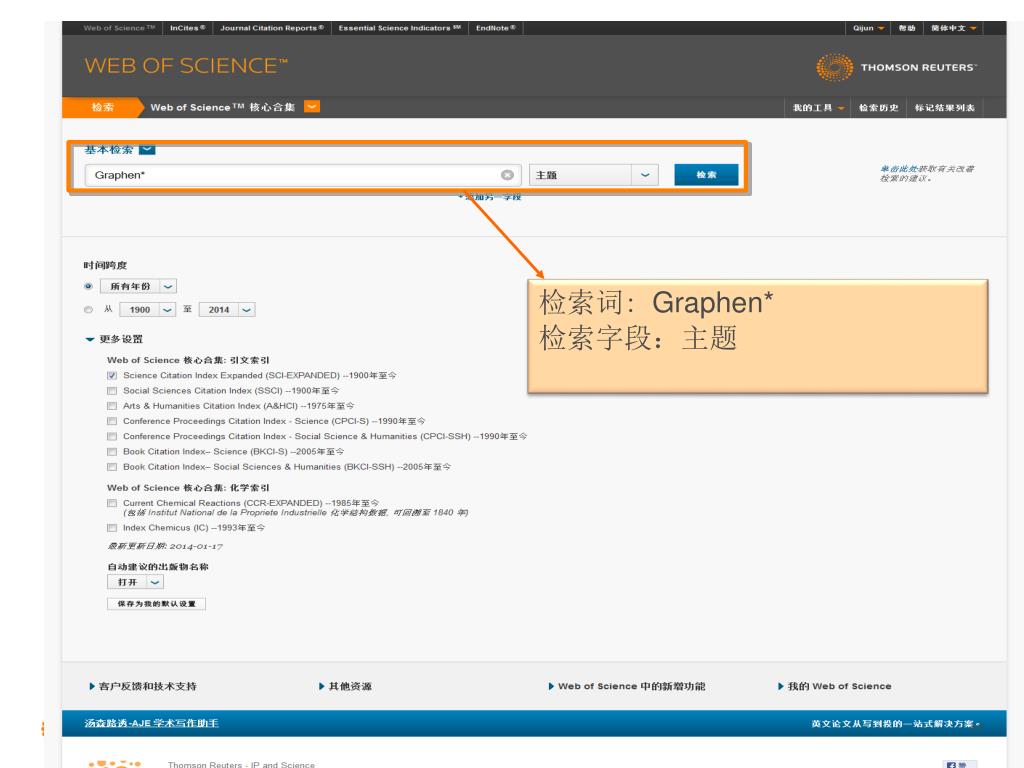Open the 2014 end year dropdown

[x=227, y=310]
